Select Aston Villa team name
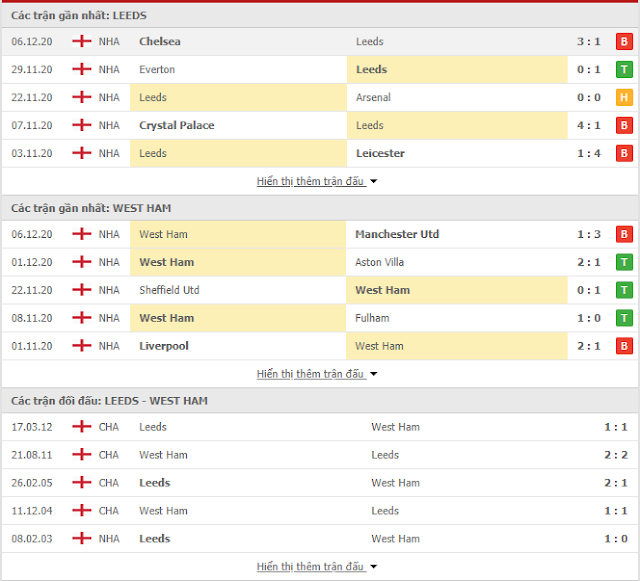The width and height of the screenshot is (640, 581). [x=379, y=262]
